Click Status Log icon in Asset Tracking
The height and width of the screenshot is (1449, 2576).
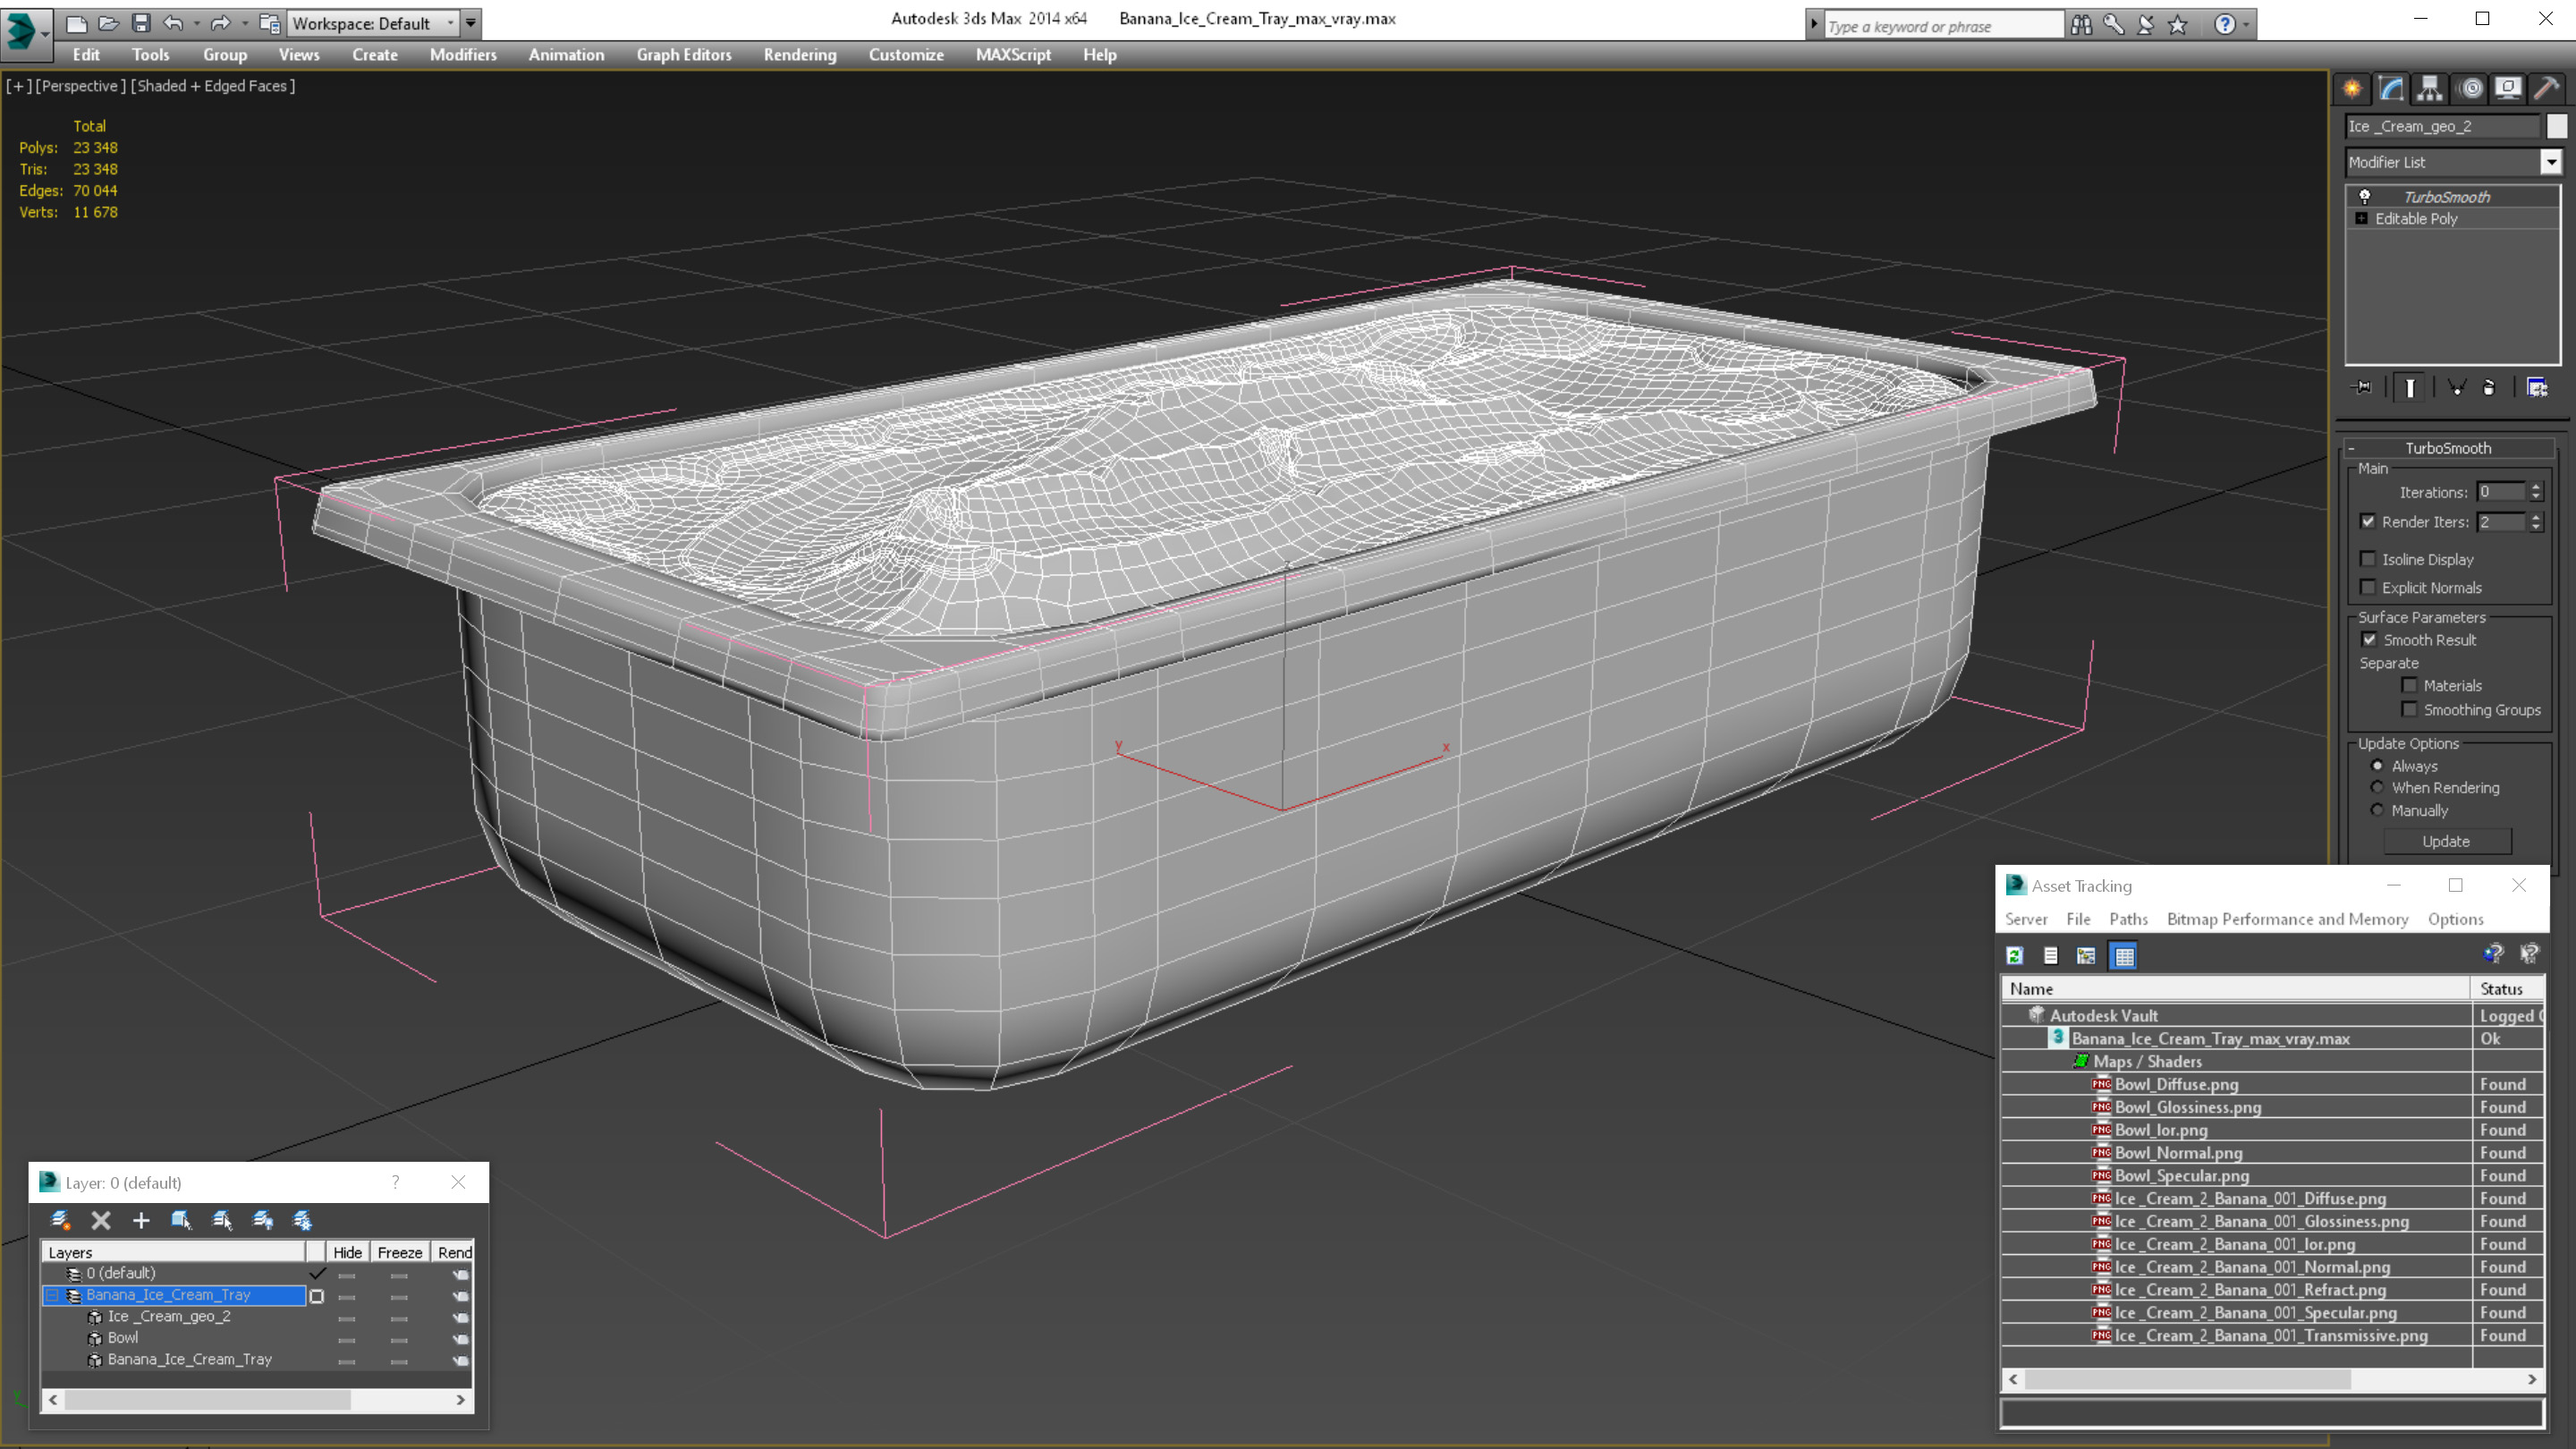click(2051, 956)
